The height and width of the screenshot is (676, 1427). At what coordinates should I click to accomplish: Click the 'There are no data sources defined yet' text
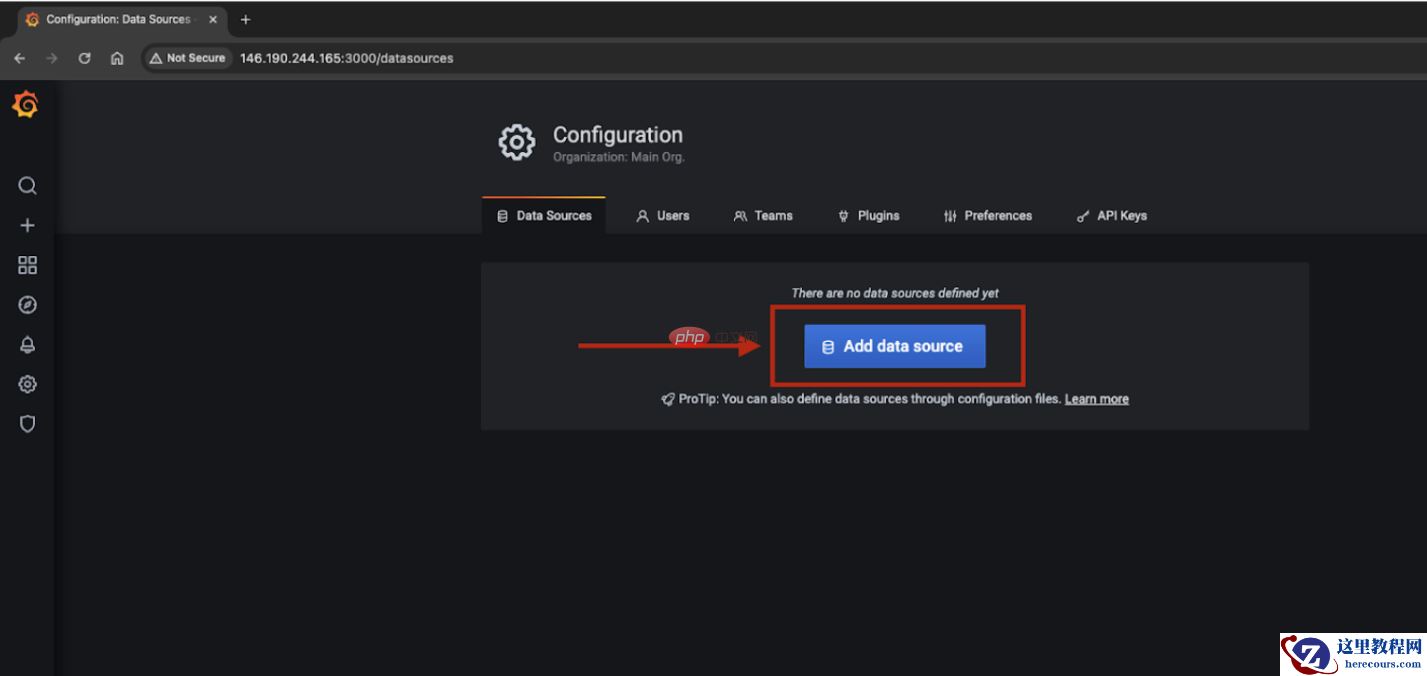pyautogui.click(x=895, y=293)
